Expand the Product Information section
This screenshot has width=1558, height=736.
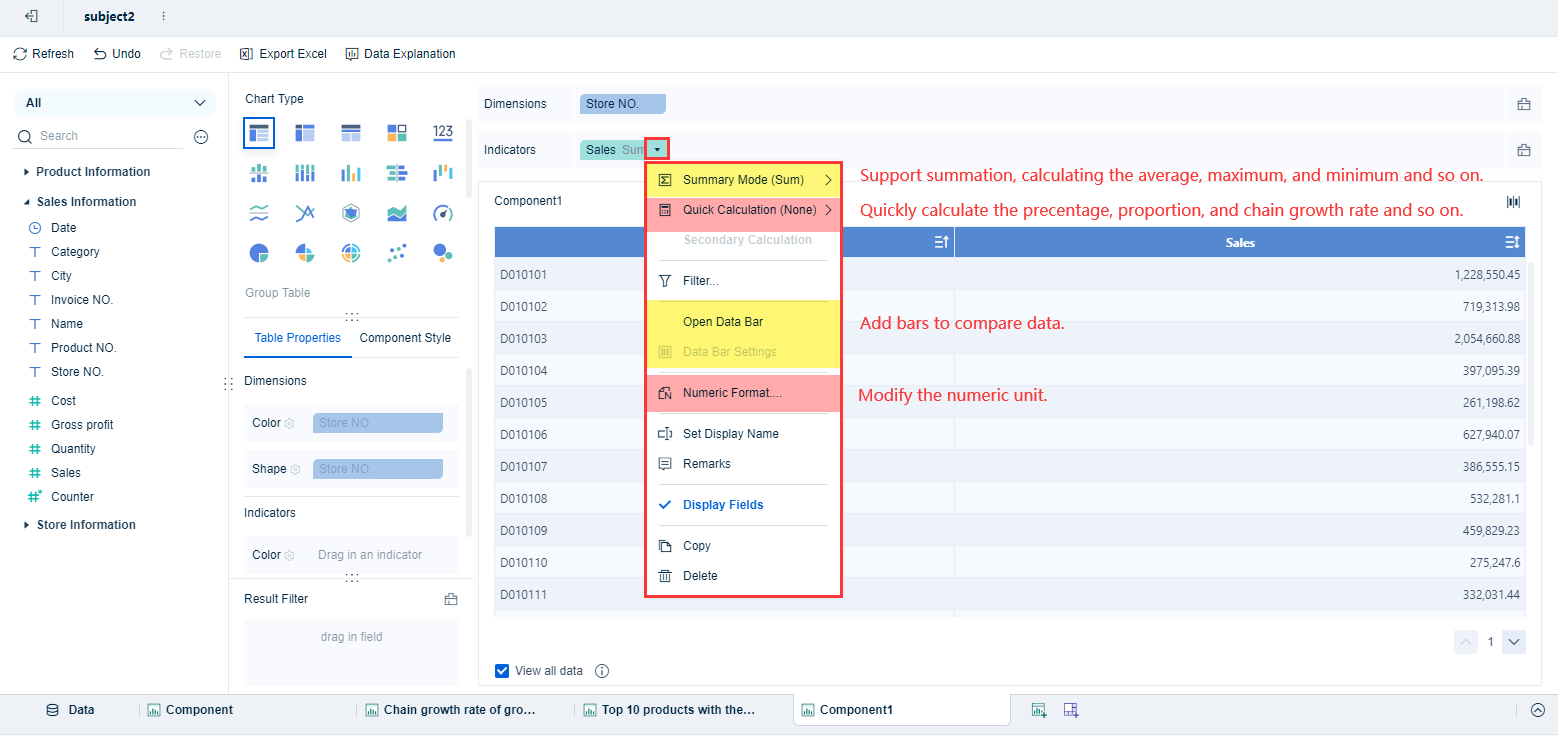[94, 171]
